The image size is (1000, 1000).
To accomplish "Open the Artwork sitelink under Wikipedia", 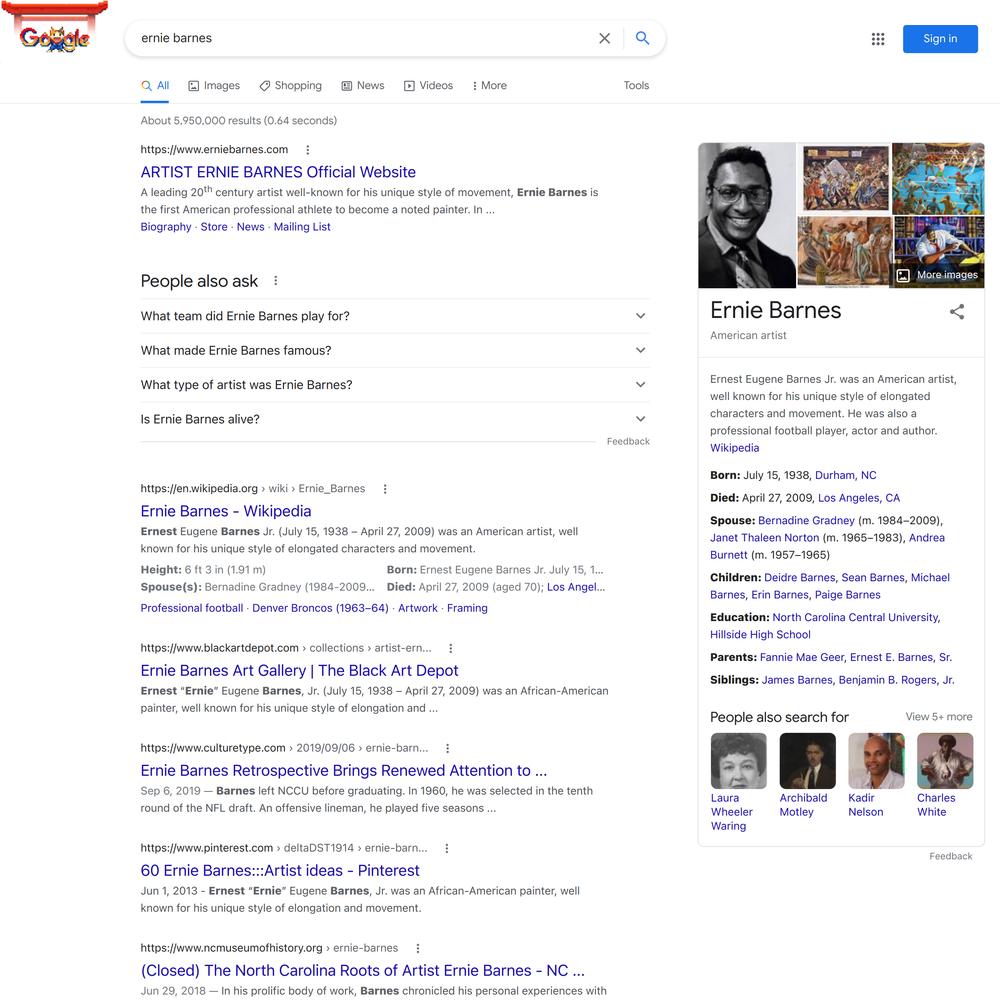I will pyautogui.click(x=418, y=608).
